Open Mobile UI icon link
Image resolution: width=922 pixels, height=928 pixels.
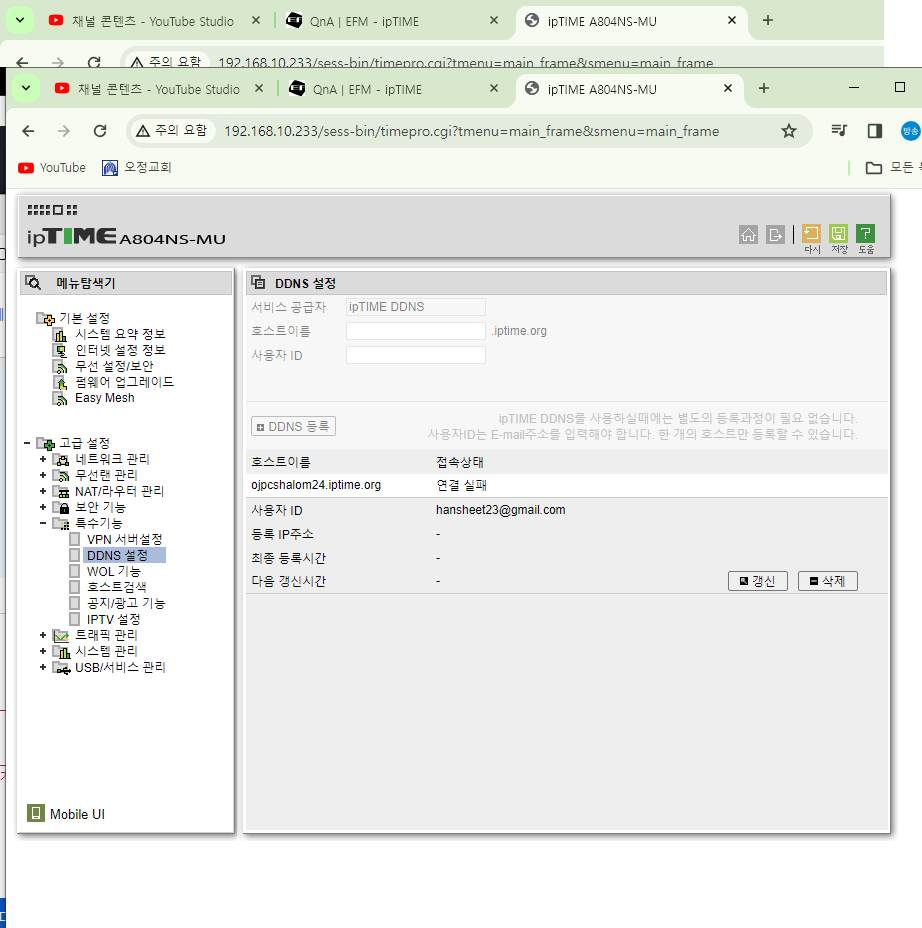tap(36, 813)
